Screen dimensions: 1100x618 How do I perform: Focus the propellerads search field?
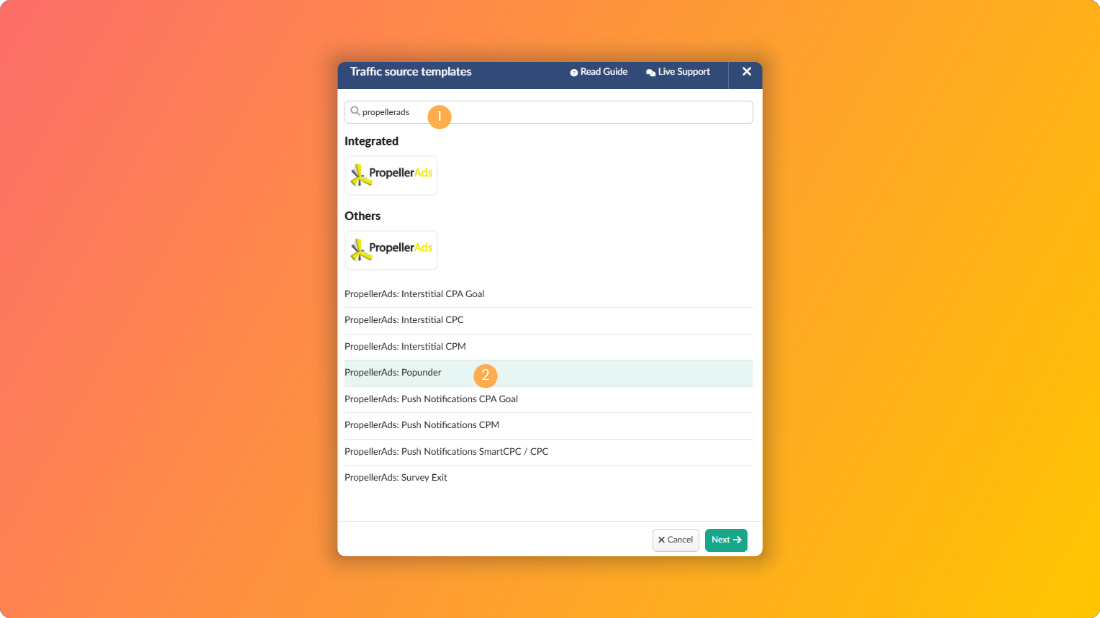548,112
